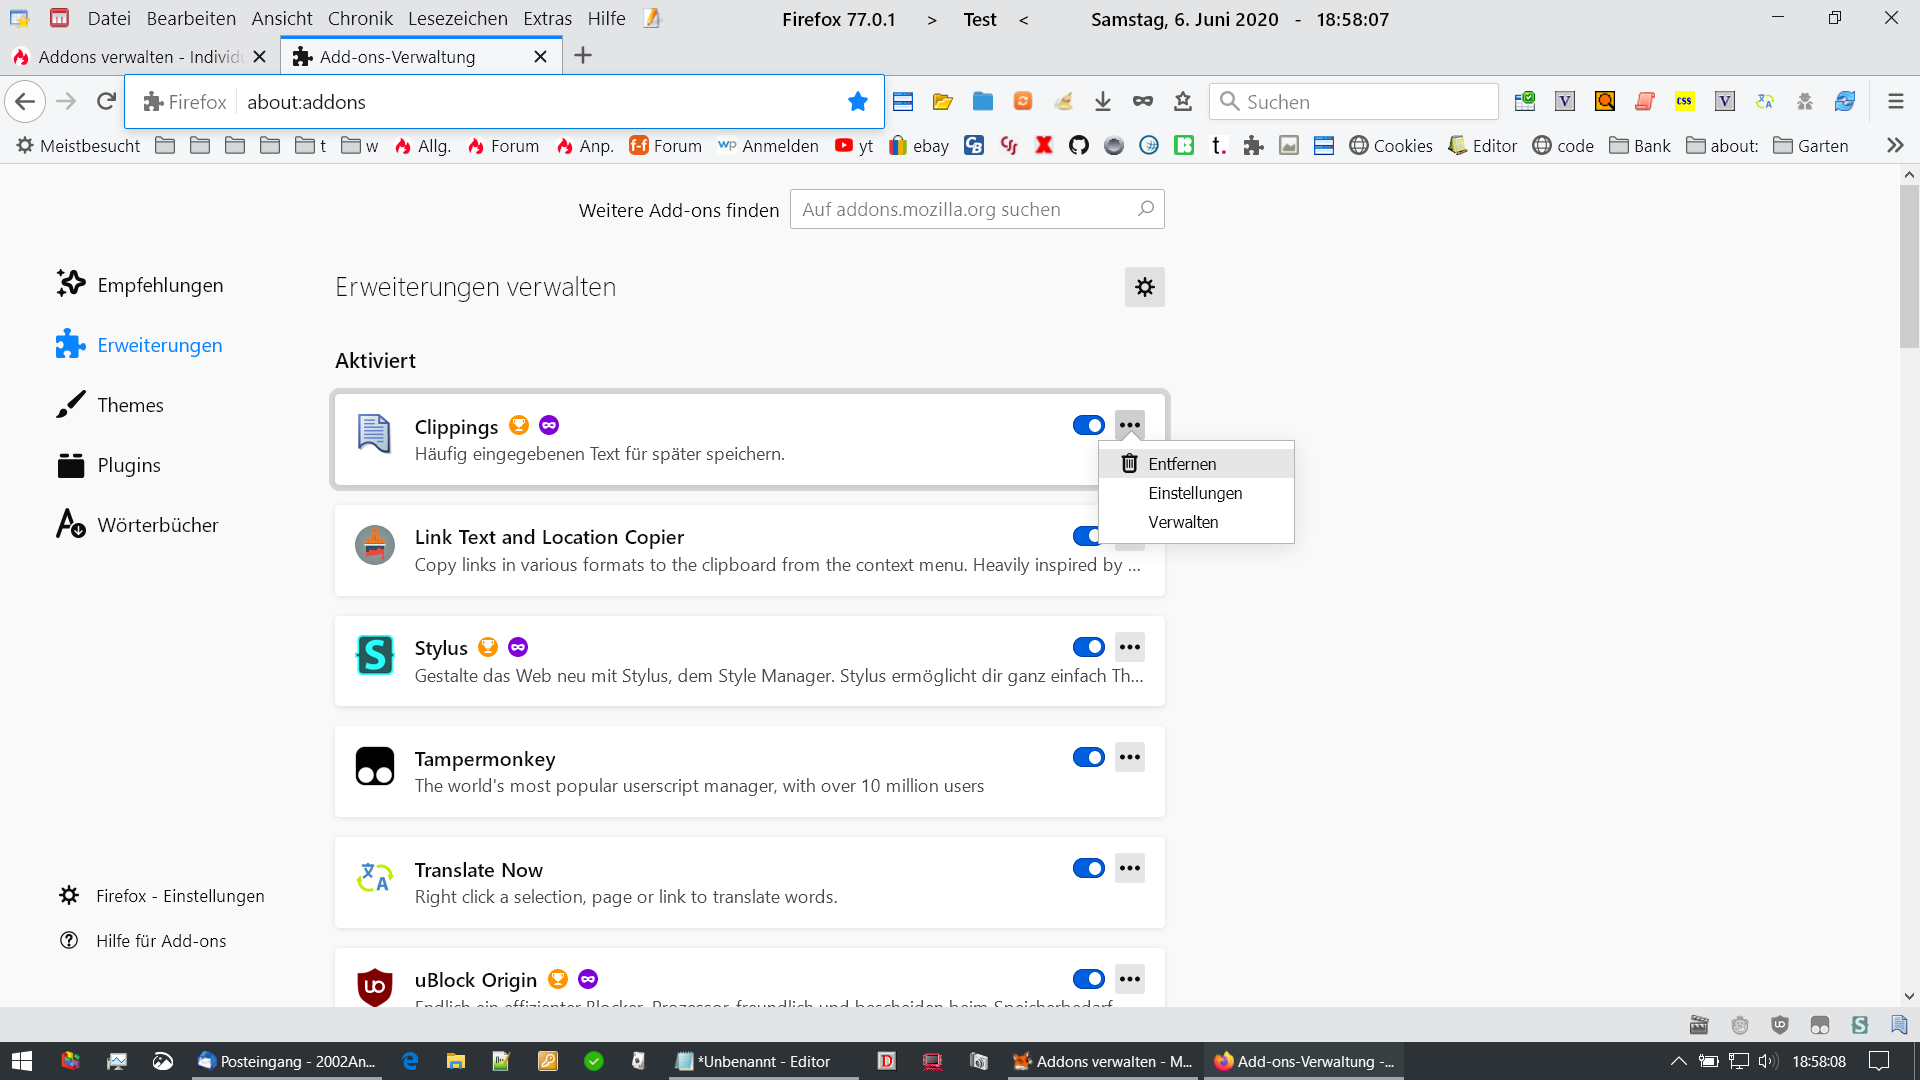The image size is (1920, 1080).
Task: Go to Themes in the sidebar
Action: (130, 405)
